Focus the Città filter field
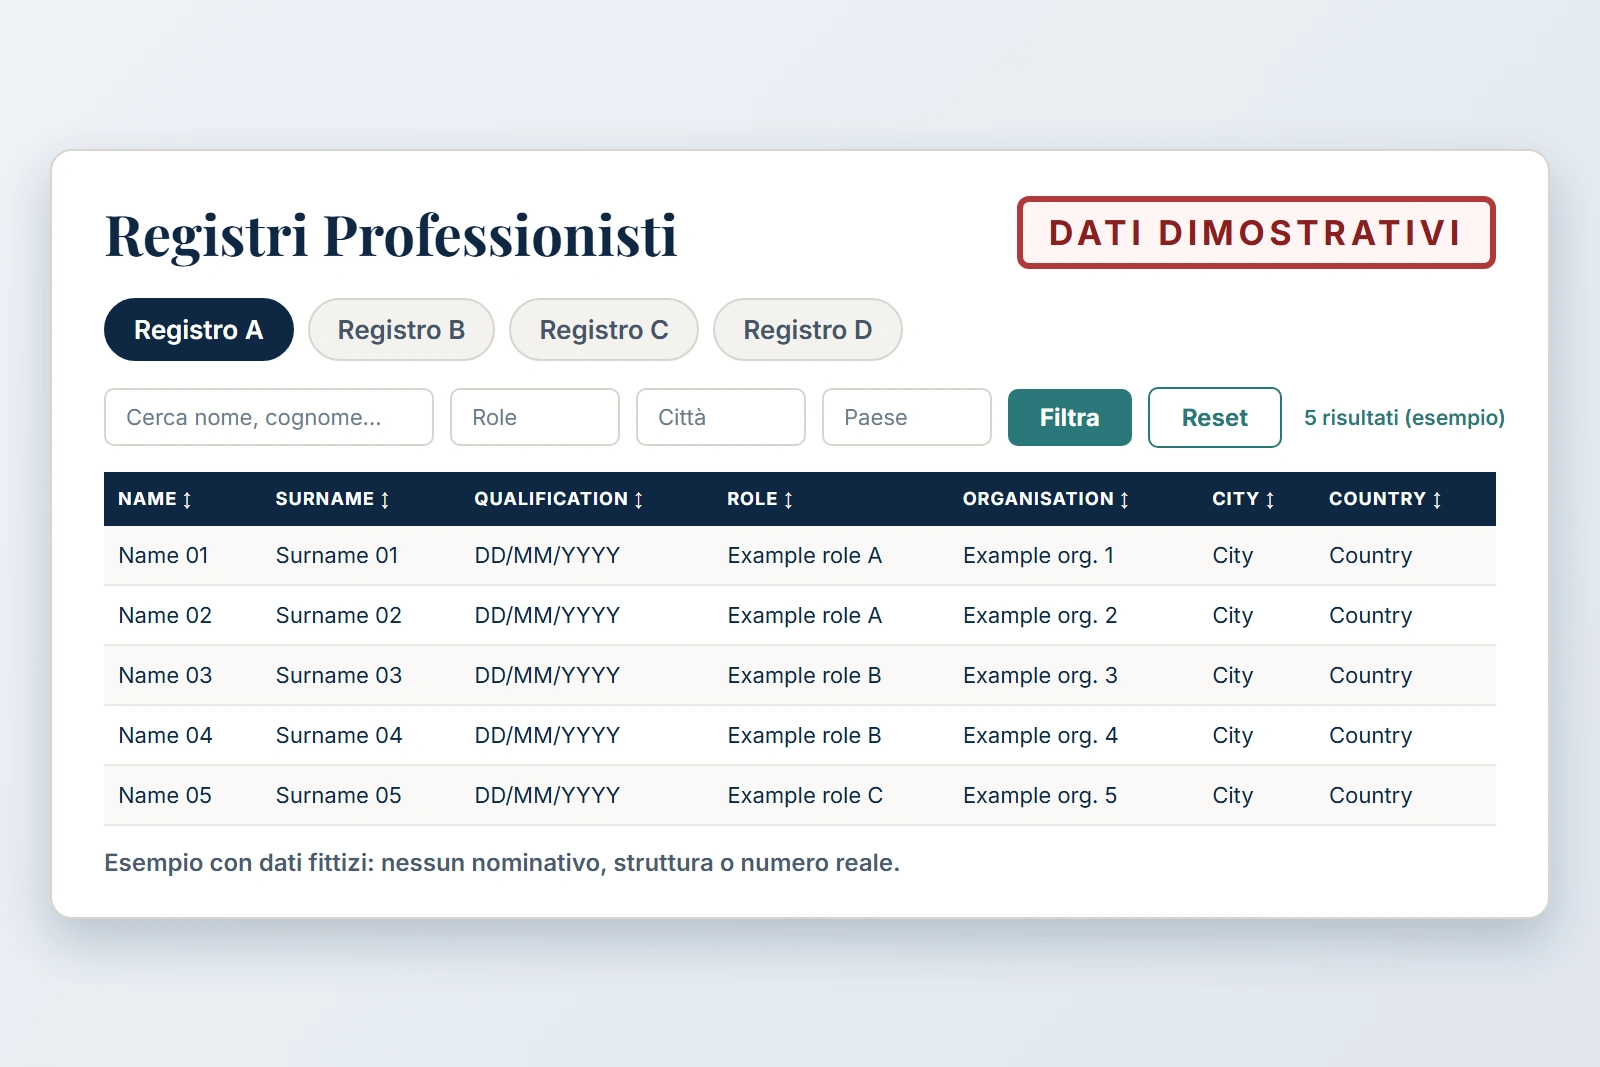1600x1067 pixels. click(x=721, y=417)
